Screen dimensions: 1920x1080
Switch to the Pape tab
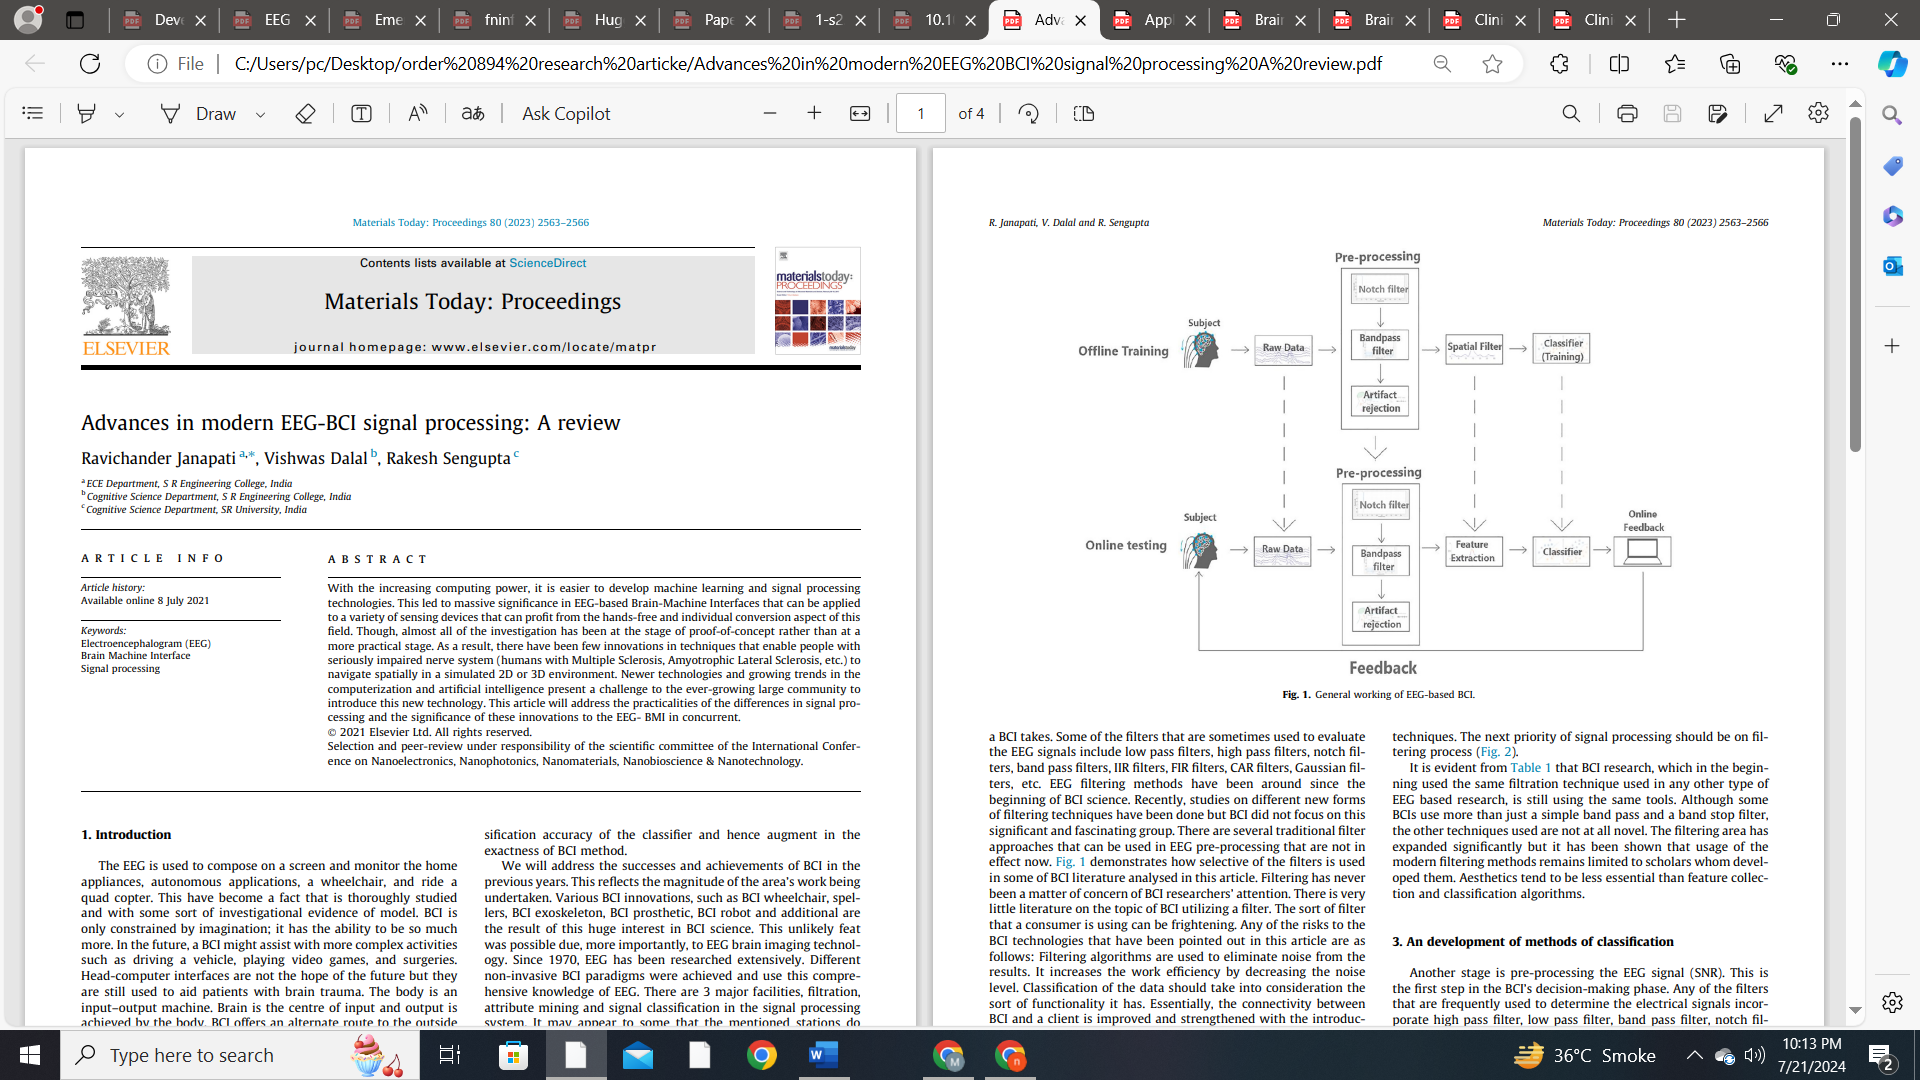click(714, 20)
